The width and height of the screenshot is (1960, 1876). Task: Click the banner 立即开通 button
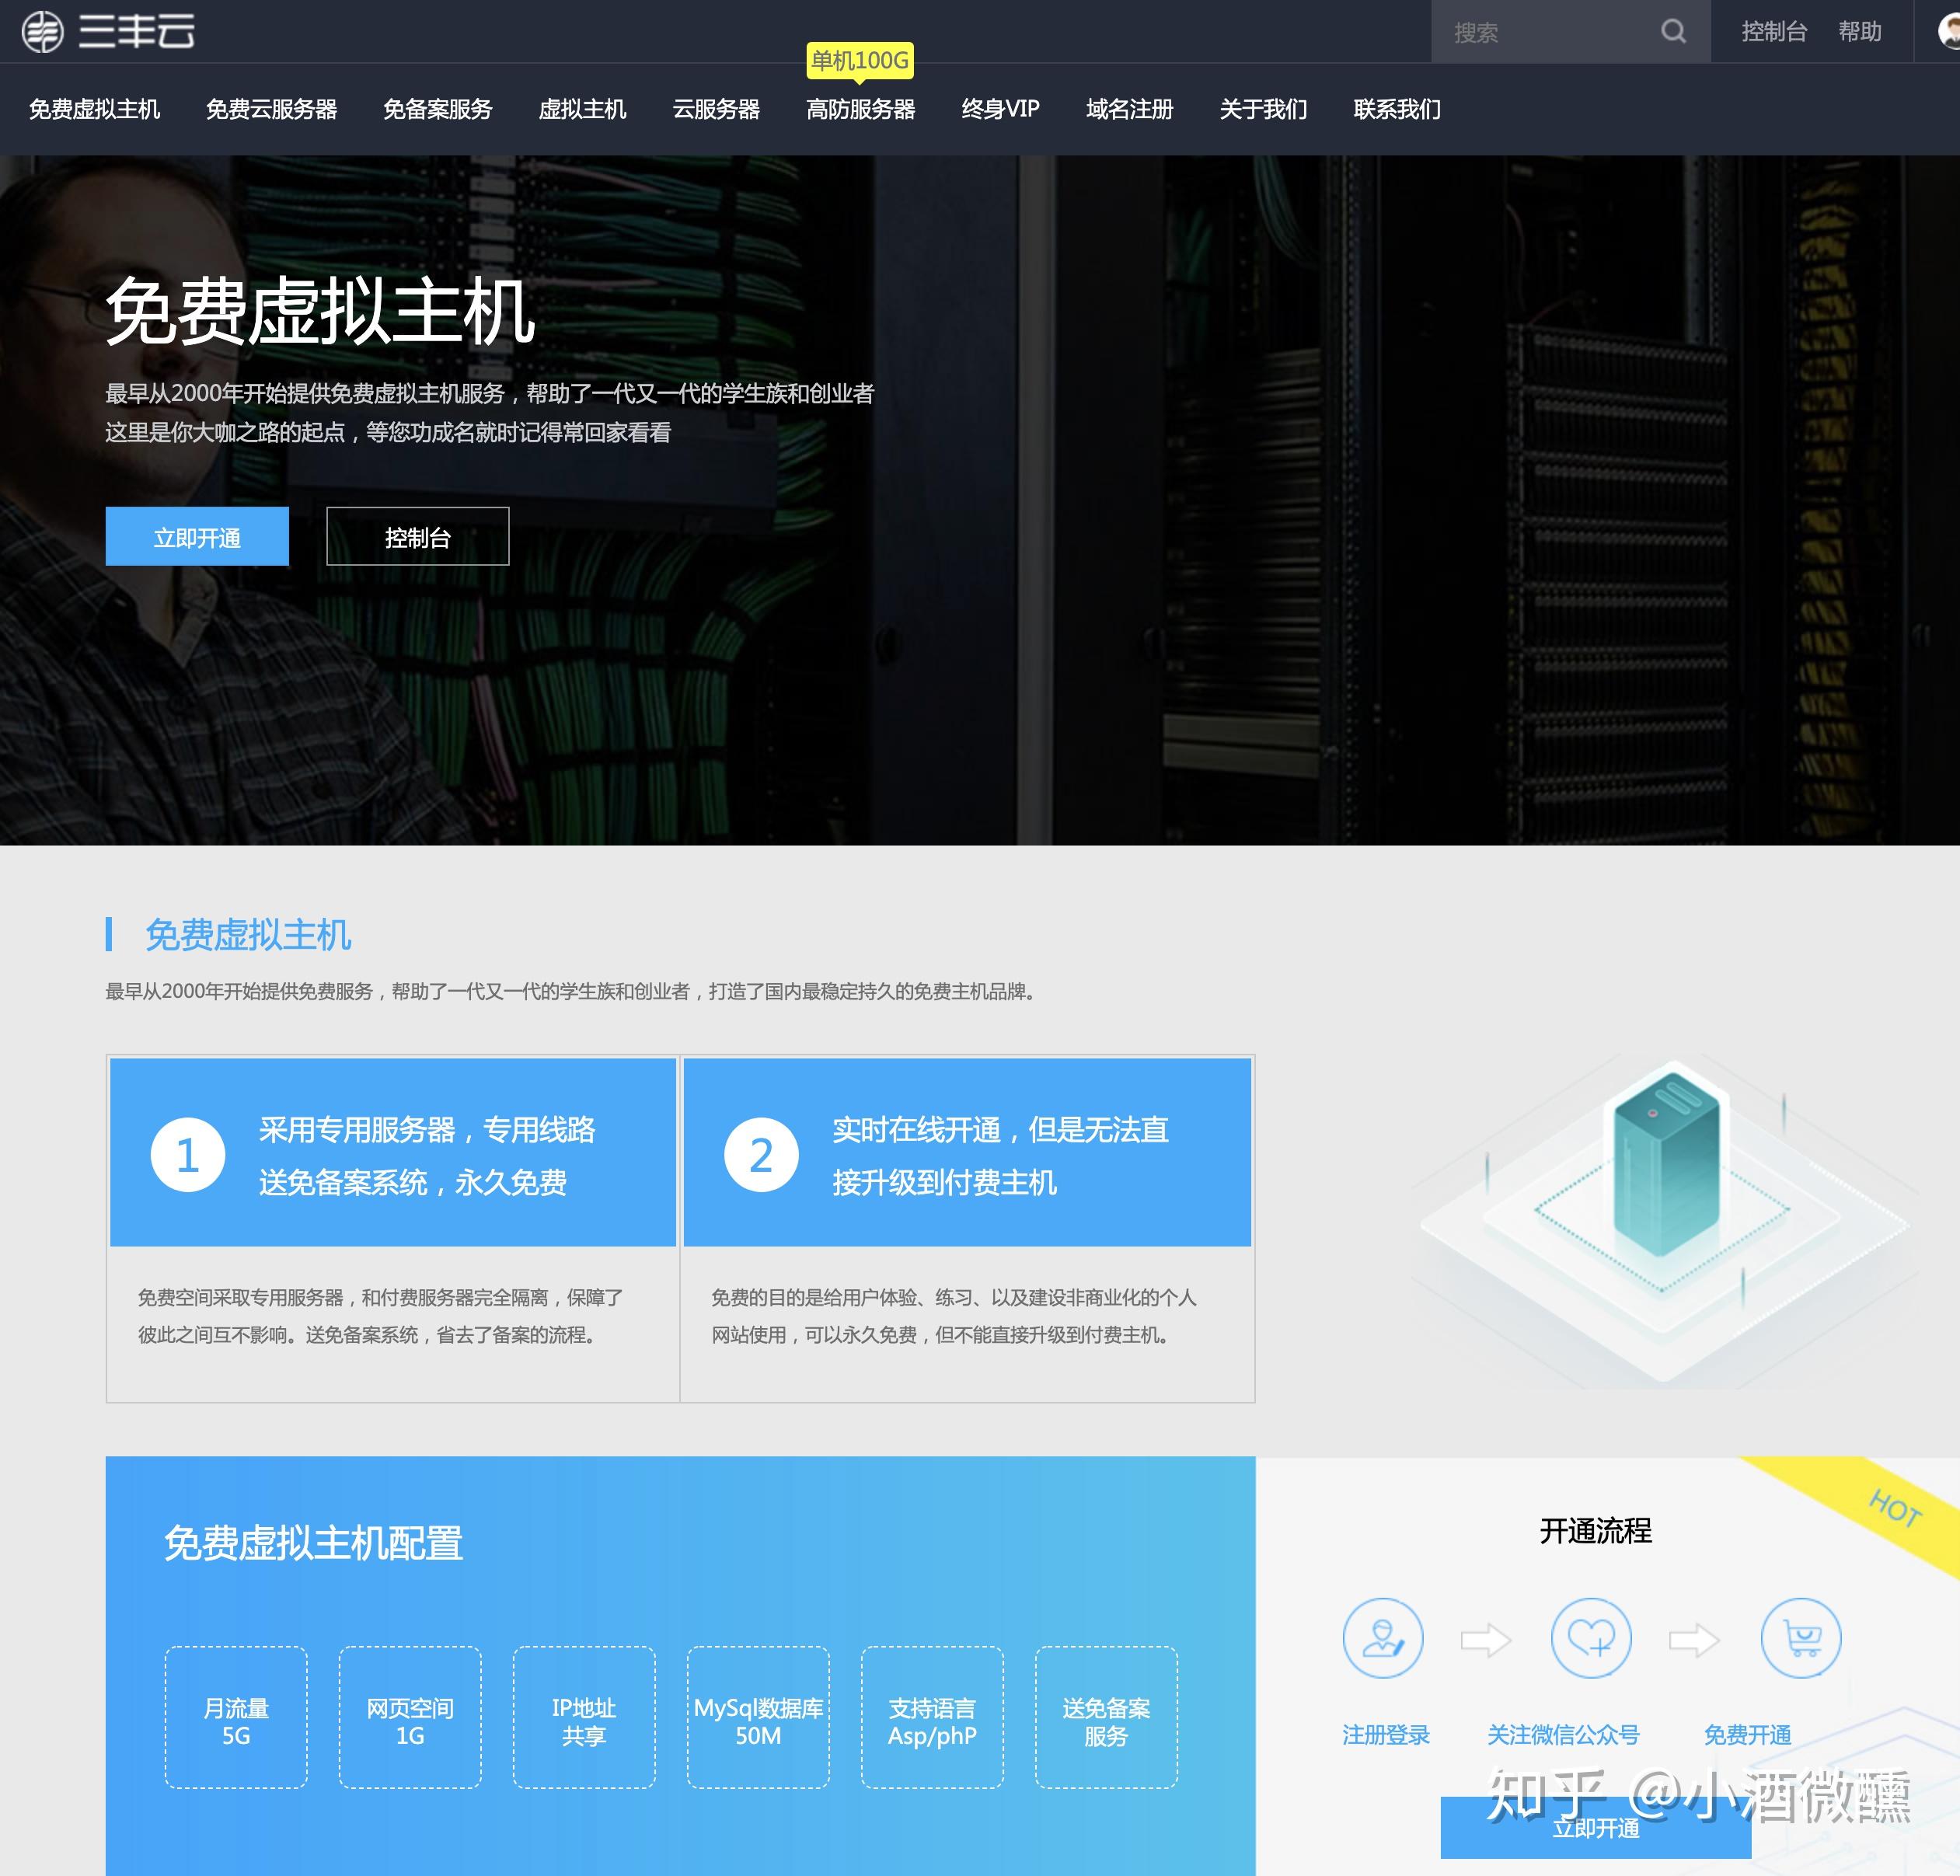(197, 537)
